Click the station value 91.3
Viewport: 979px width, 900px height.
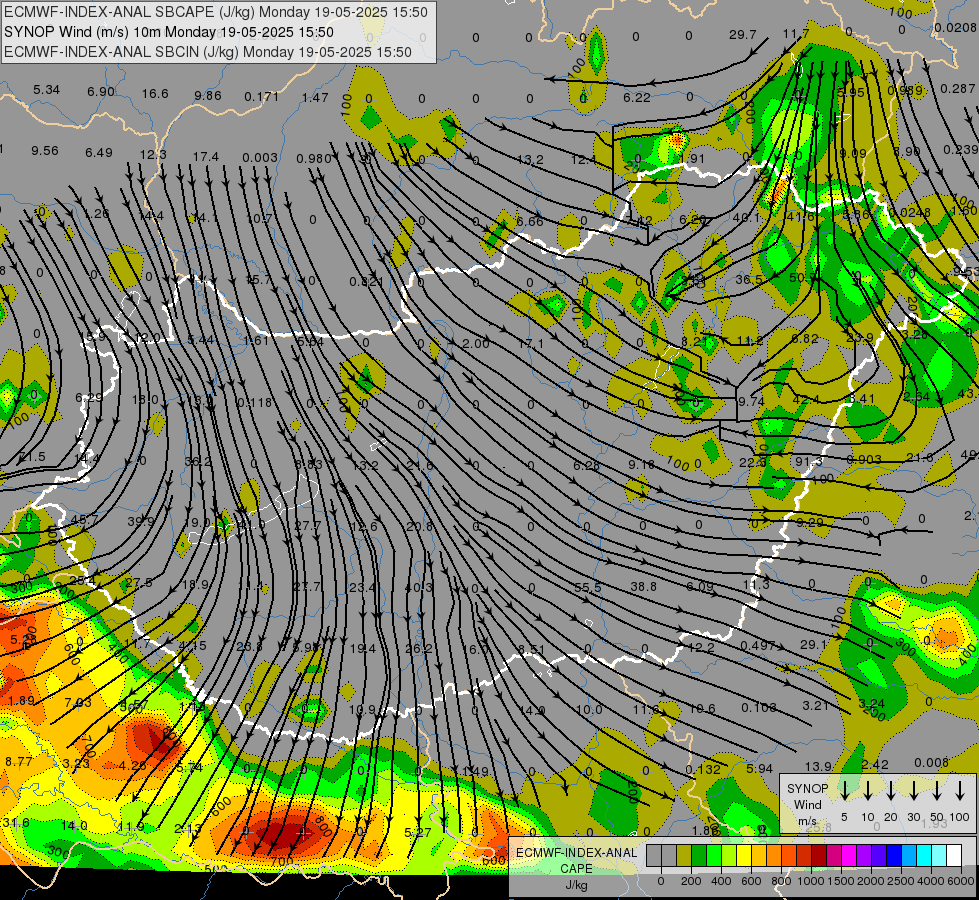pyautogui.click(x=809, y=462)
